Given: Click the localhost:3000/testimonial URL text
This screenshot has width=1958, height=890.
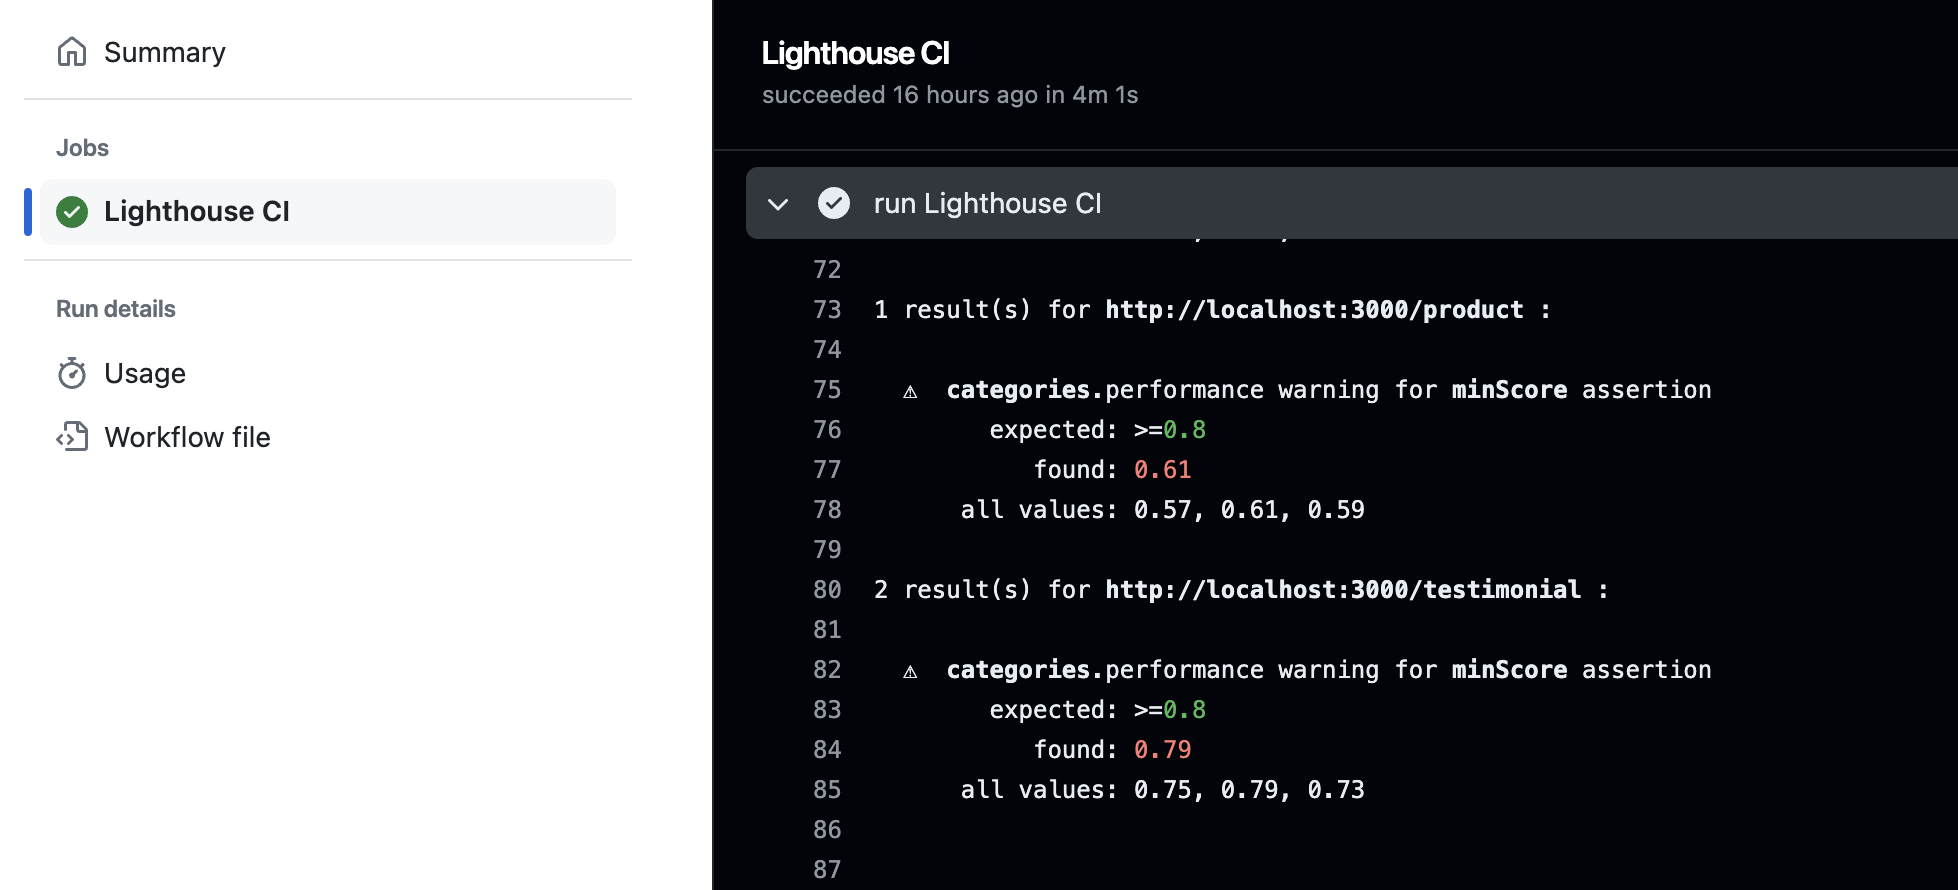Looking at the screenshot, I should [1343, 590].
